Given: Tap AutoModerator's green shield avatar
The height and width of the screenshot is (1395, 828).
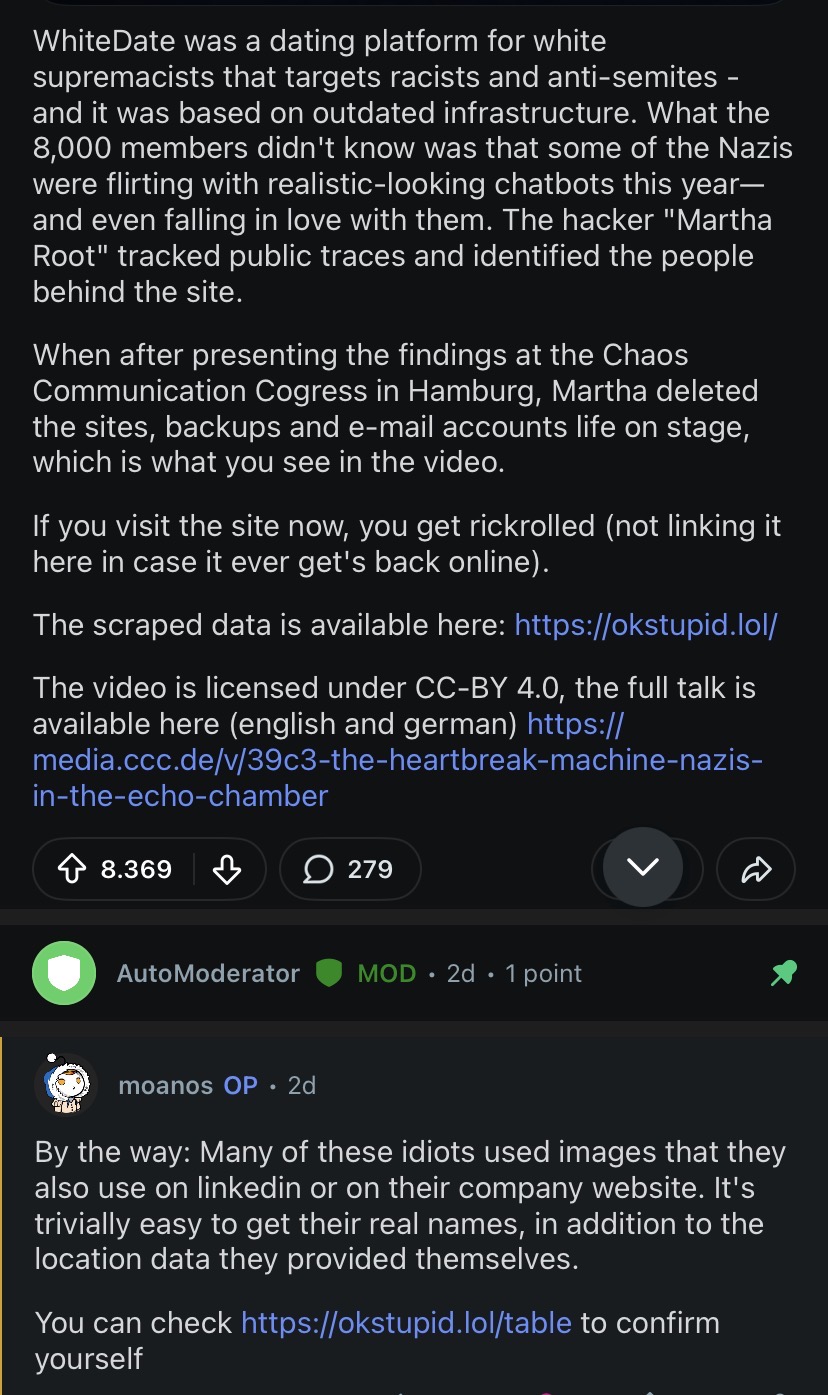Looking at the screenshot, I should (64, 973).
